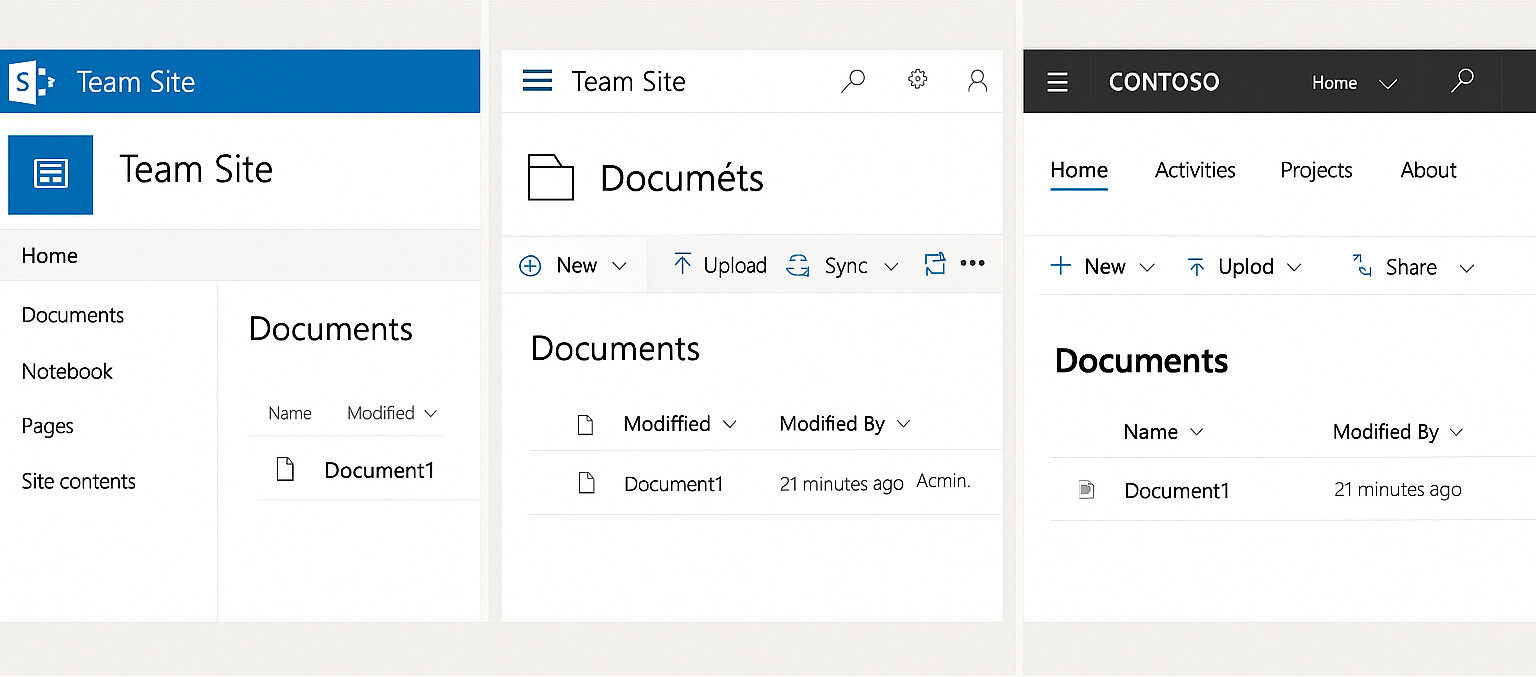Open Document1 in the middle panel list
This screenshot has height=677, width=1536.
pos(673,484)
